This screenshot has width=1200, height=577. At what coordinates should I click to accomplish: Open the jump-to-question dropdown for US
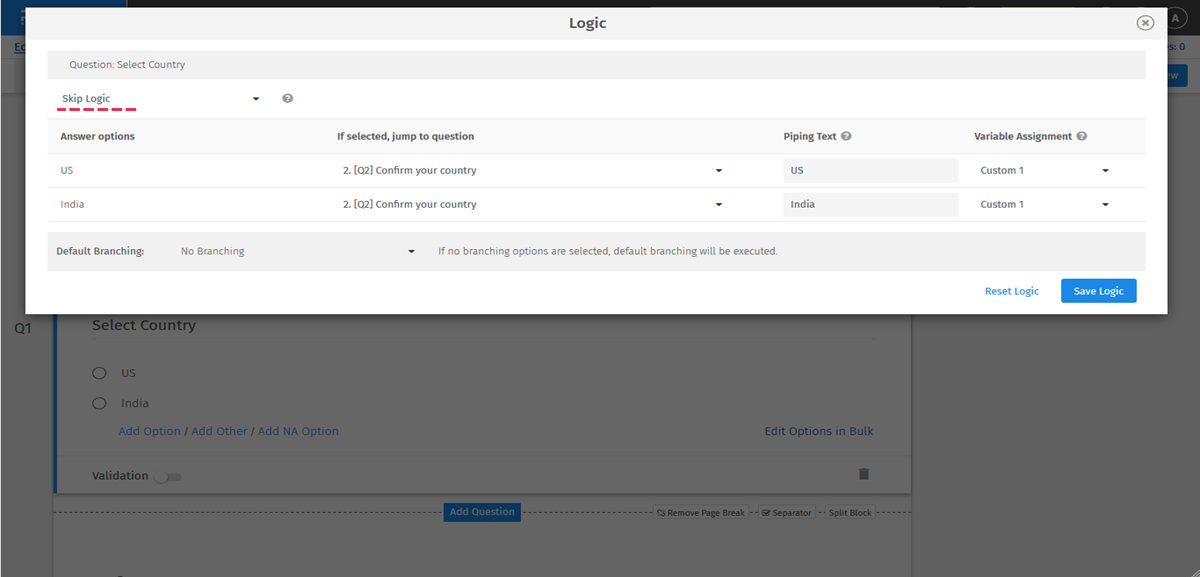(x=718, y=170)
